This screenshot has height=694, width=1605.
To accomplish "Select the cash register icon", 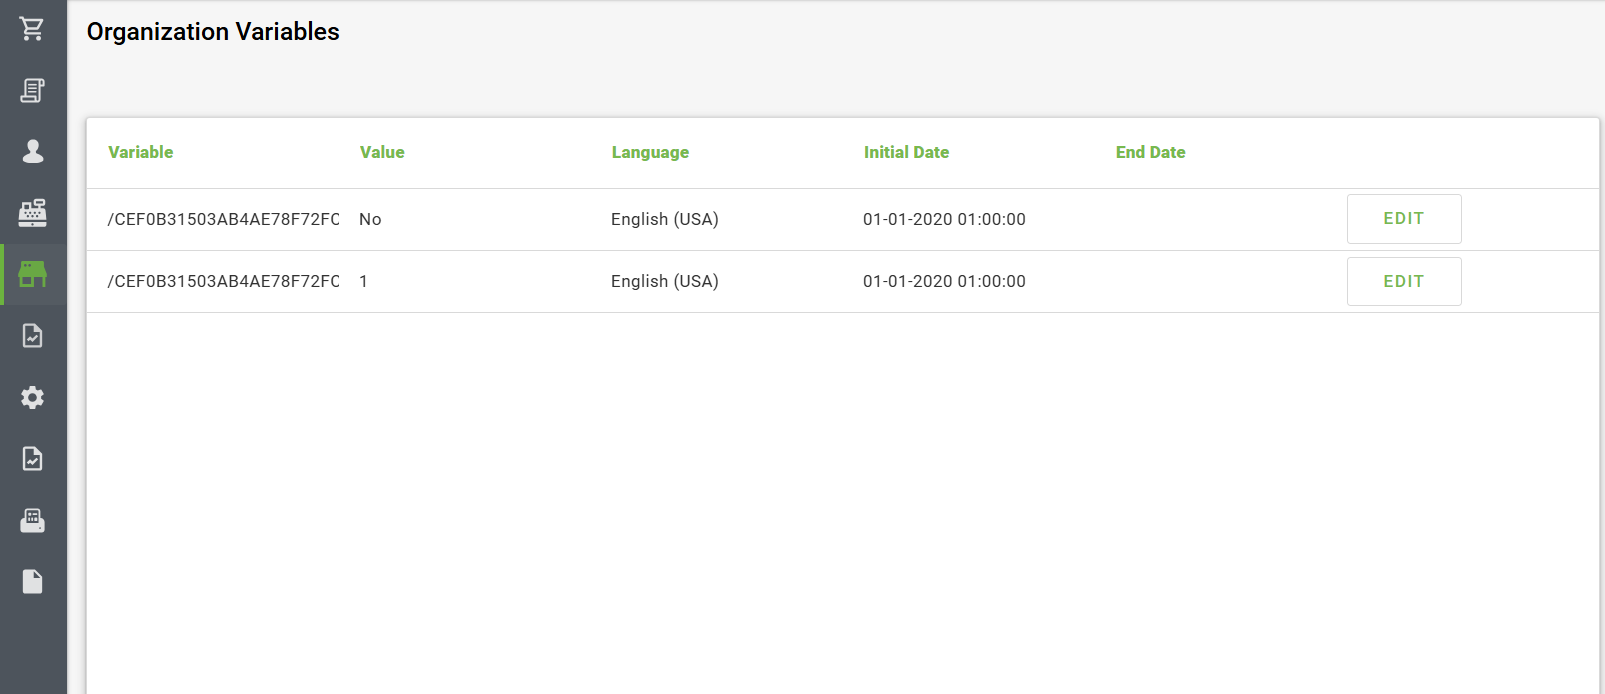I will [32, 213].
